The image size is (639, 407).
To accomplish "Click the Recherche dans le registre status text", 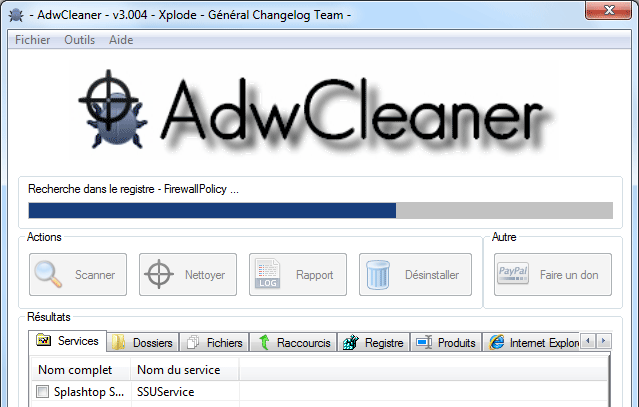I will click(x=133, y=189).
